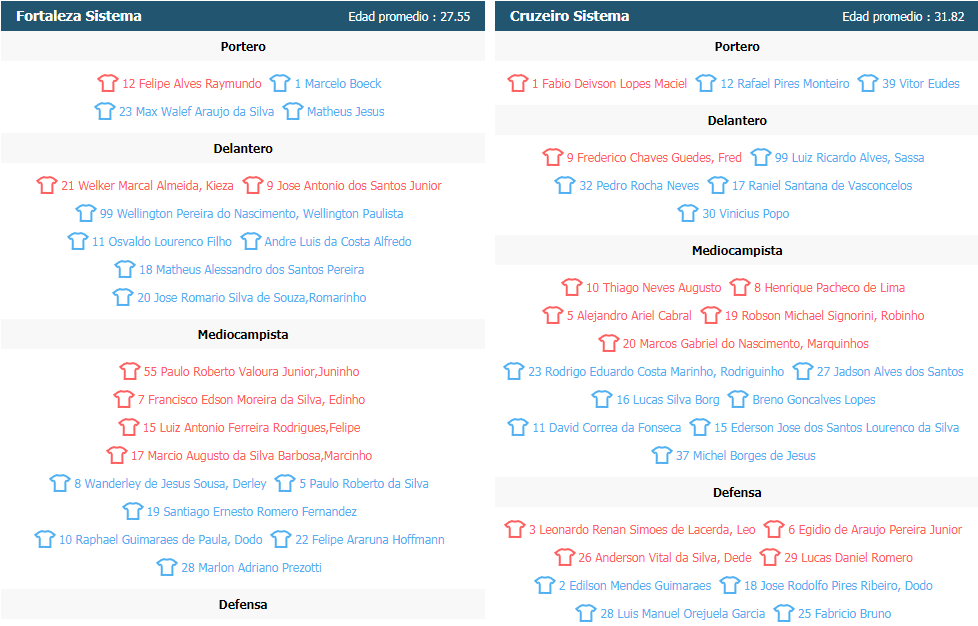978x626 pixels.
Task: Click blue jersey icon for Vinicius Popo
Action: [x=688, y=213]
